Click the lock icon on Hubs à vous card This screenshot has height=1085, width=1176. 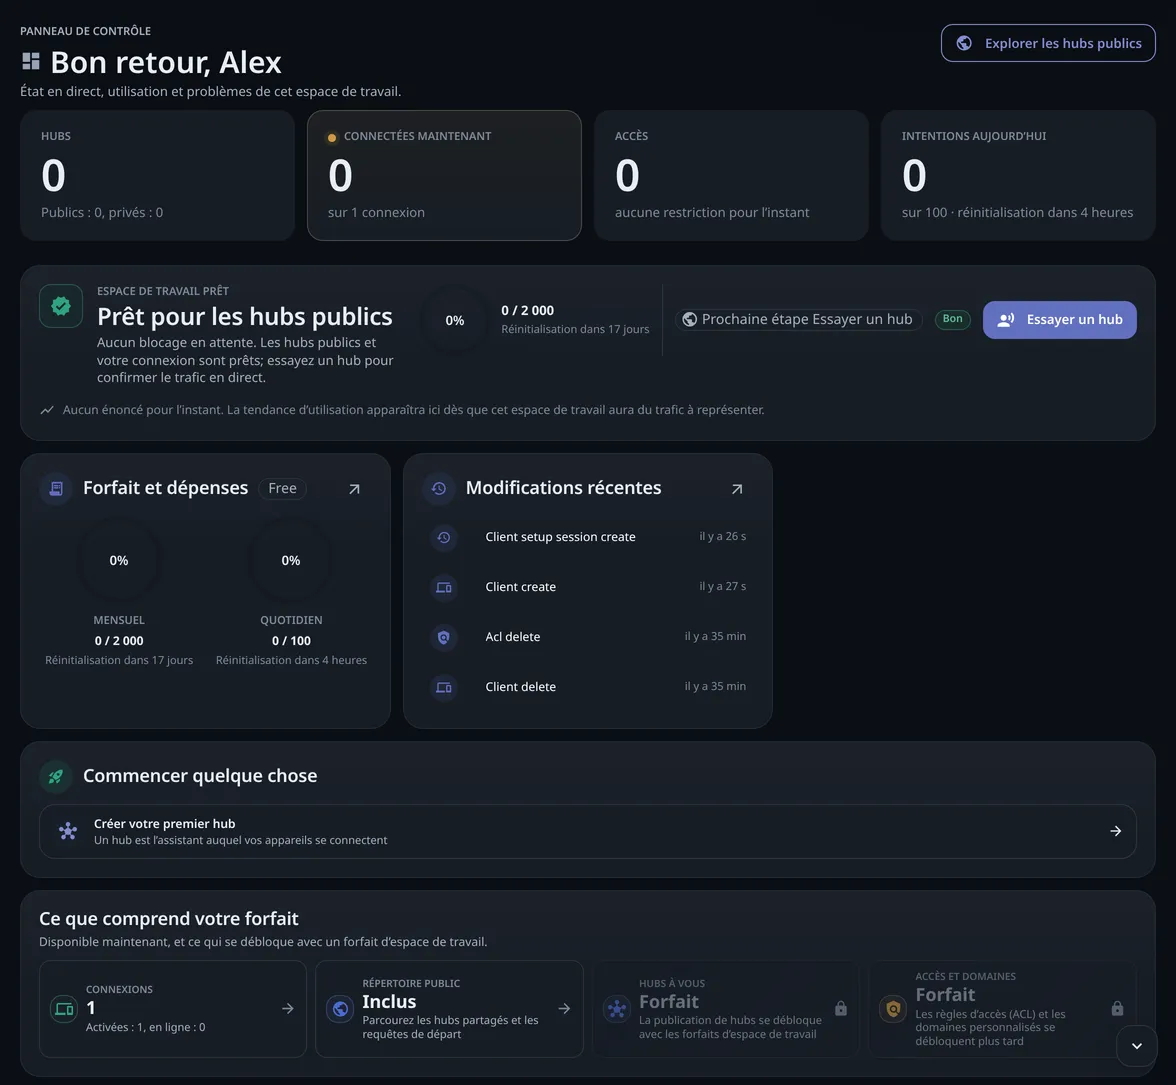coord(841,1009)
